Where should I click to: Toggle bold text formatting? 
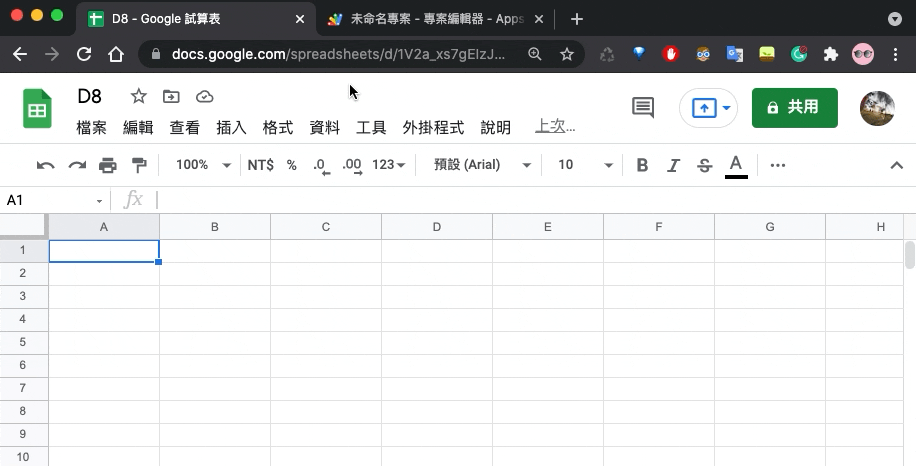pyautogui.click(x=642, y=165)
